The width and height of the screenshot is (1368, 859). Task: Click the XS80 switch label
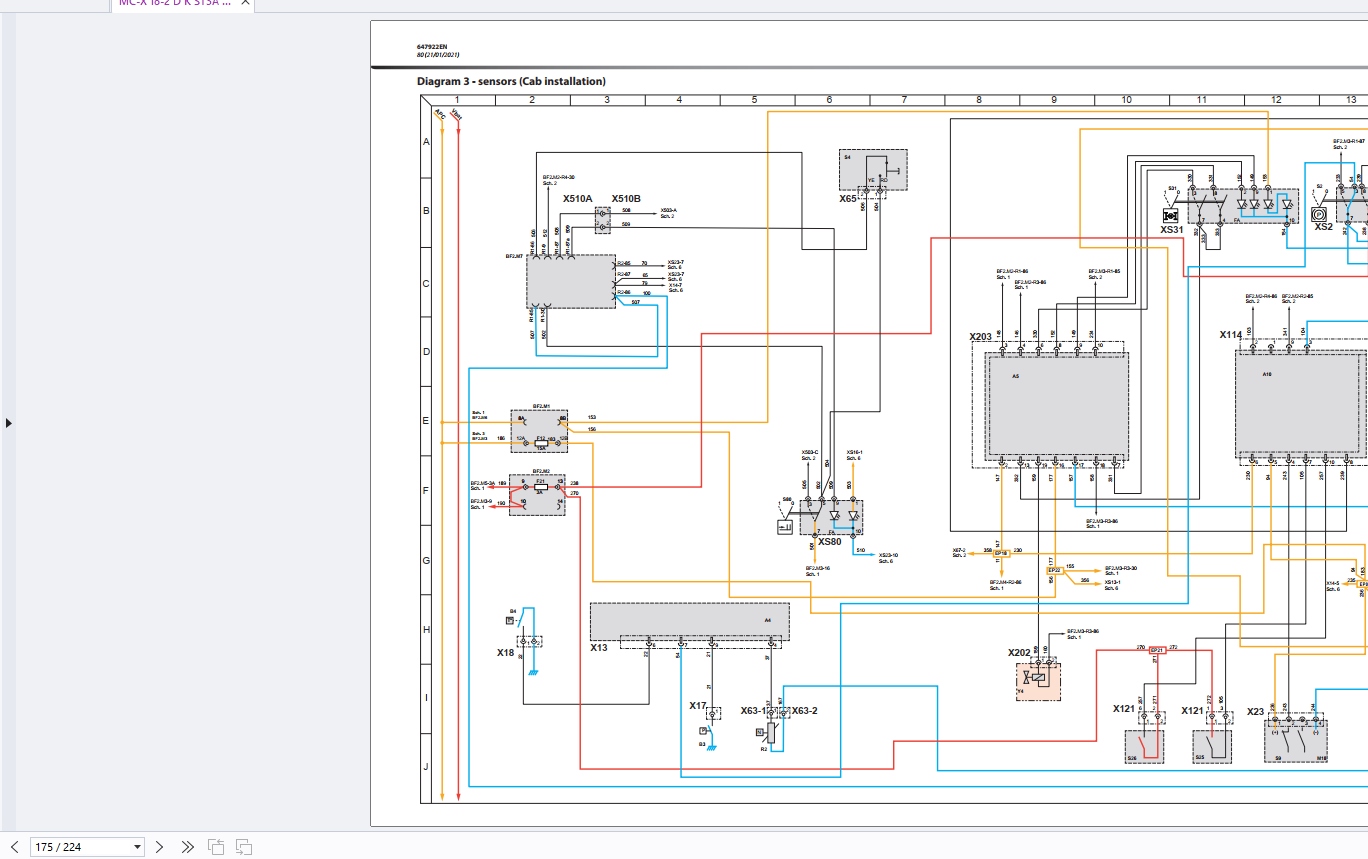pos(830,542)
